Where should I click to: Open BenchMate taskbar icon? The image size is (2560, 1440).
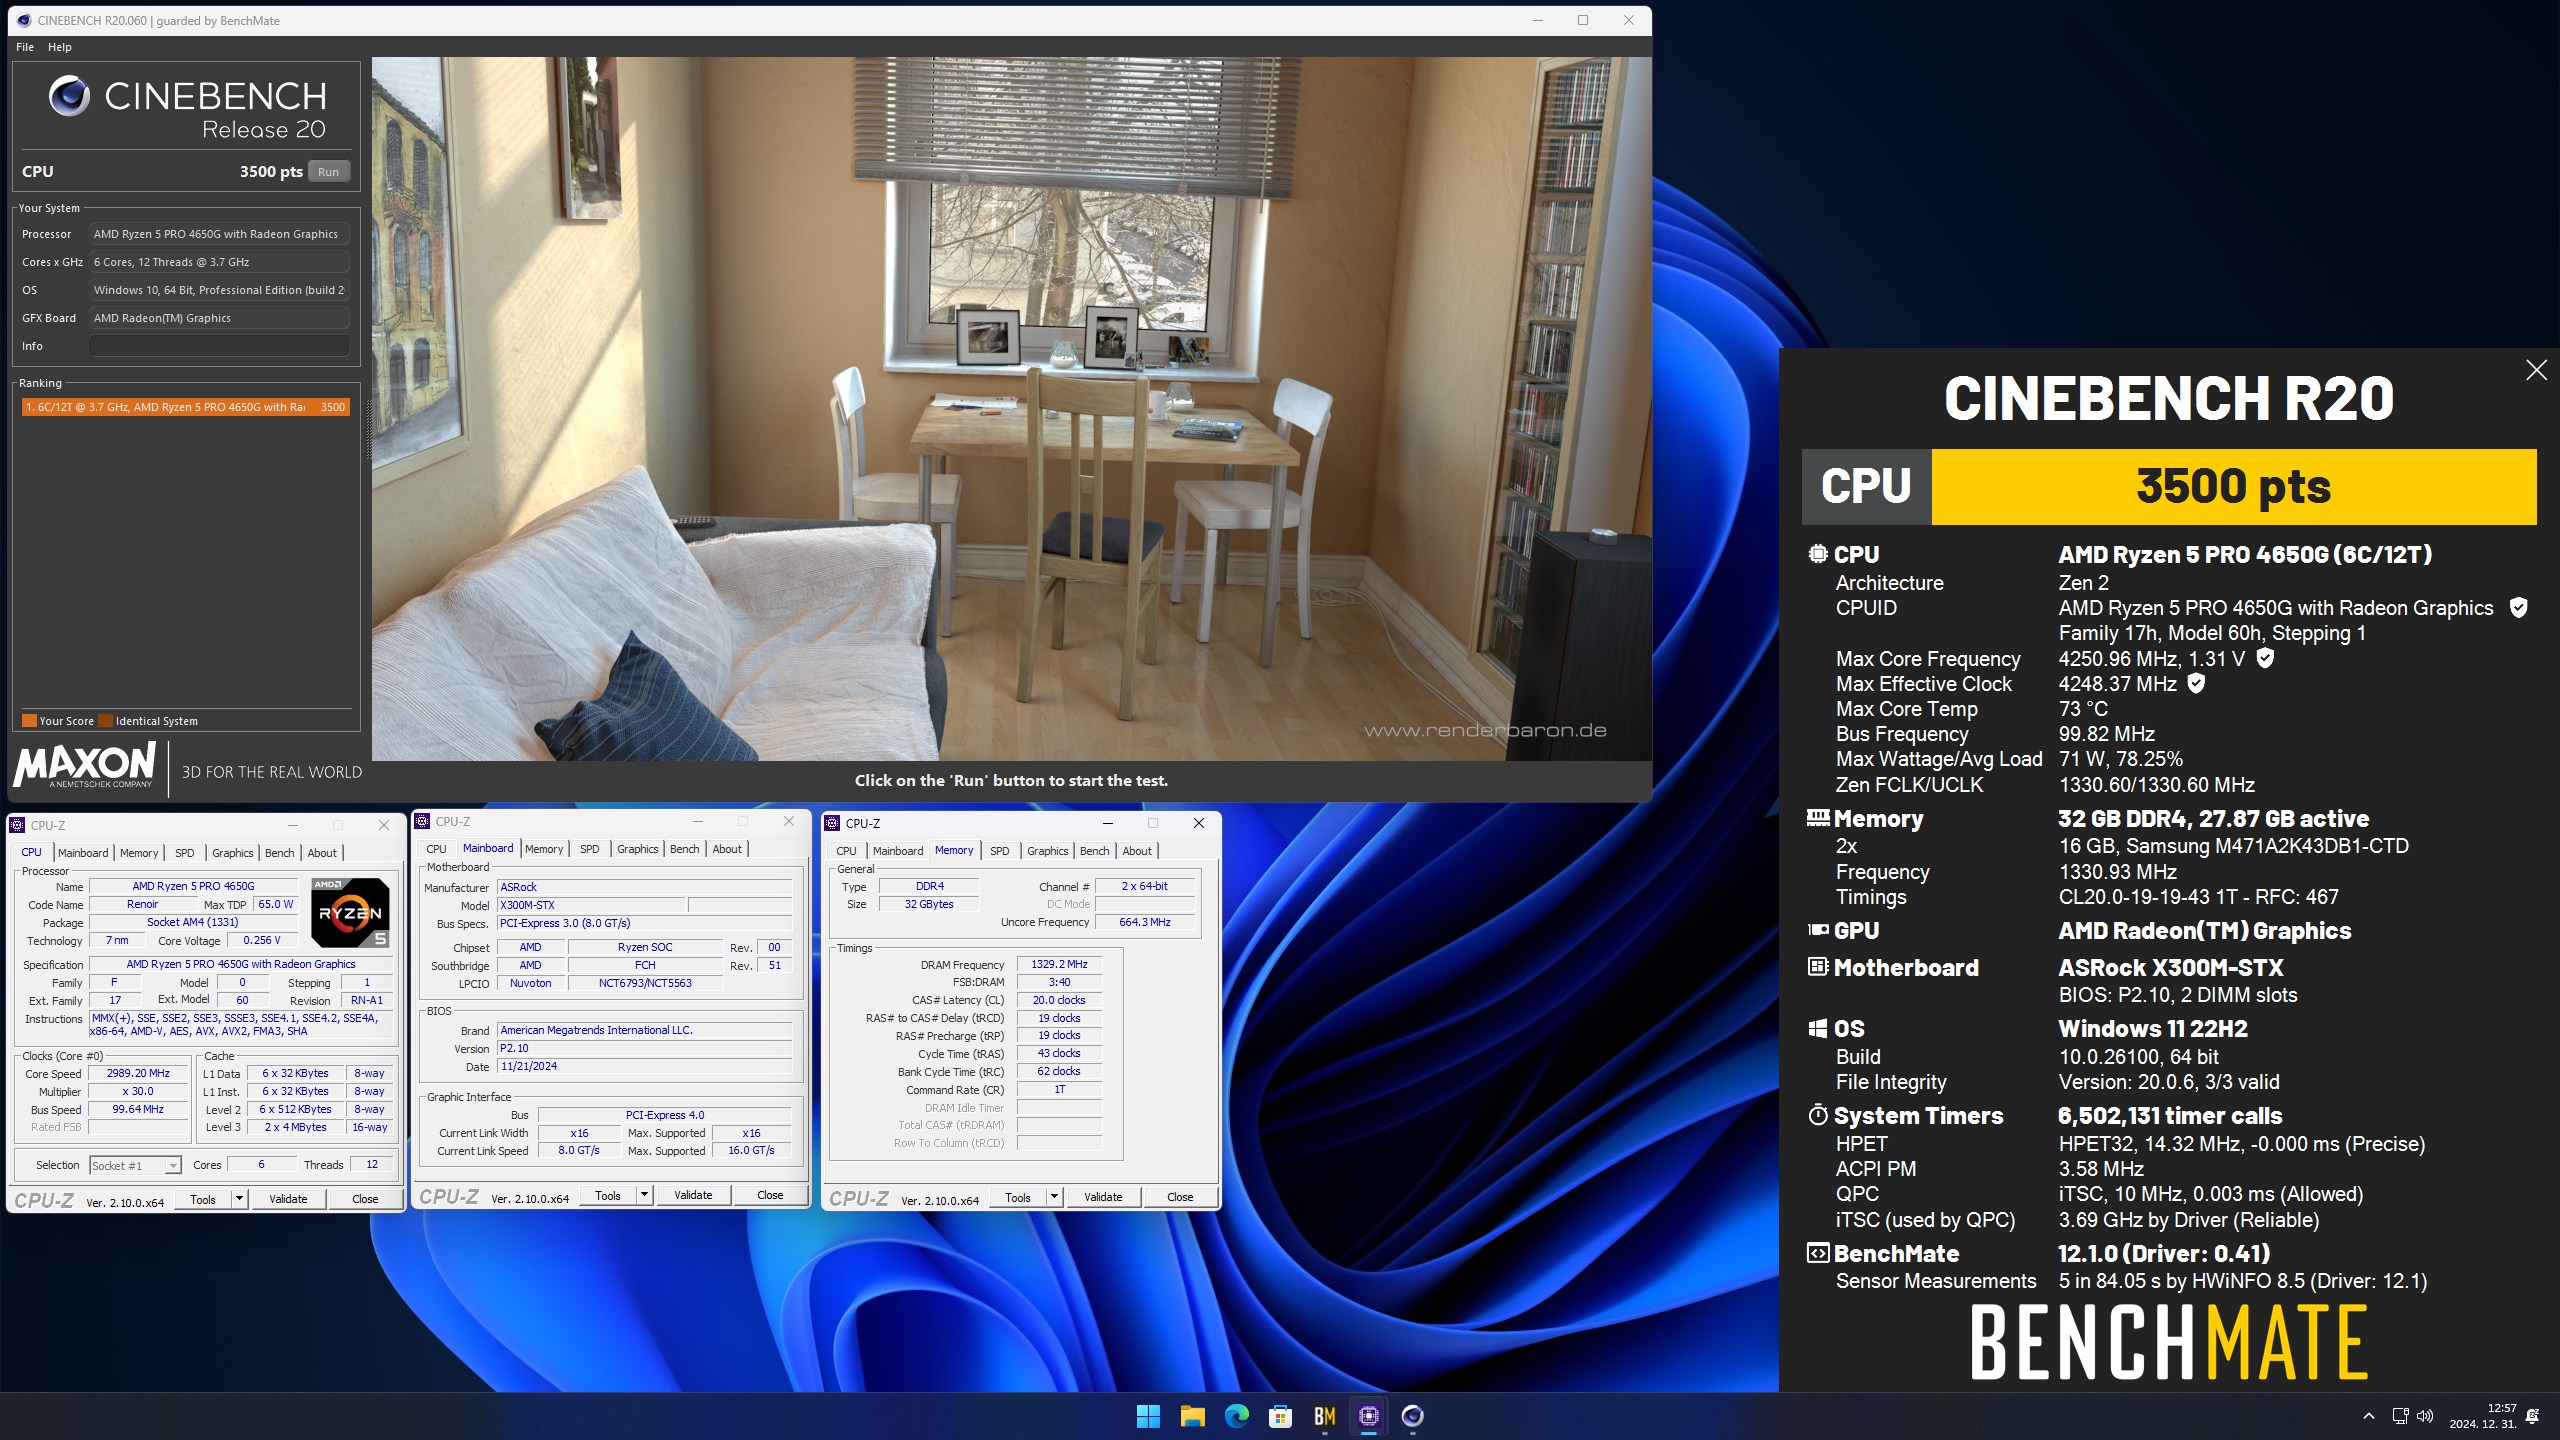(1324, 1416)
